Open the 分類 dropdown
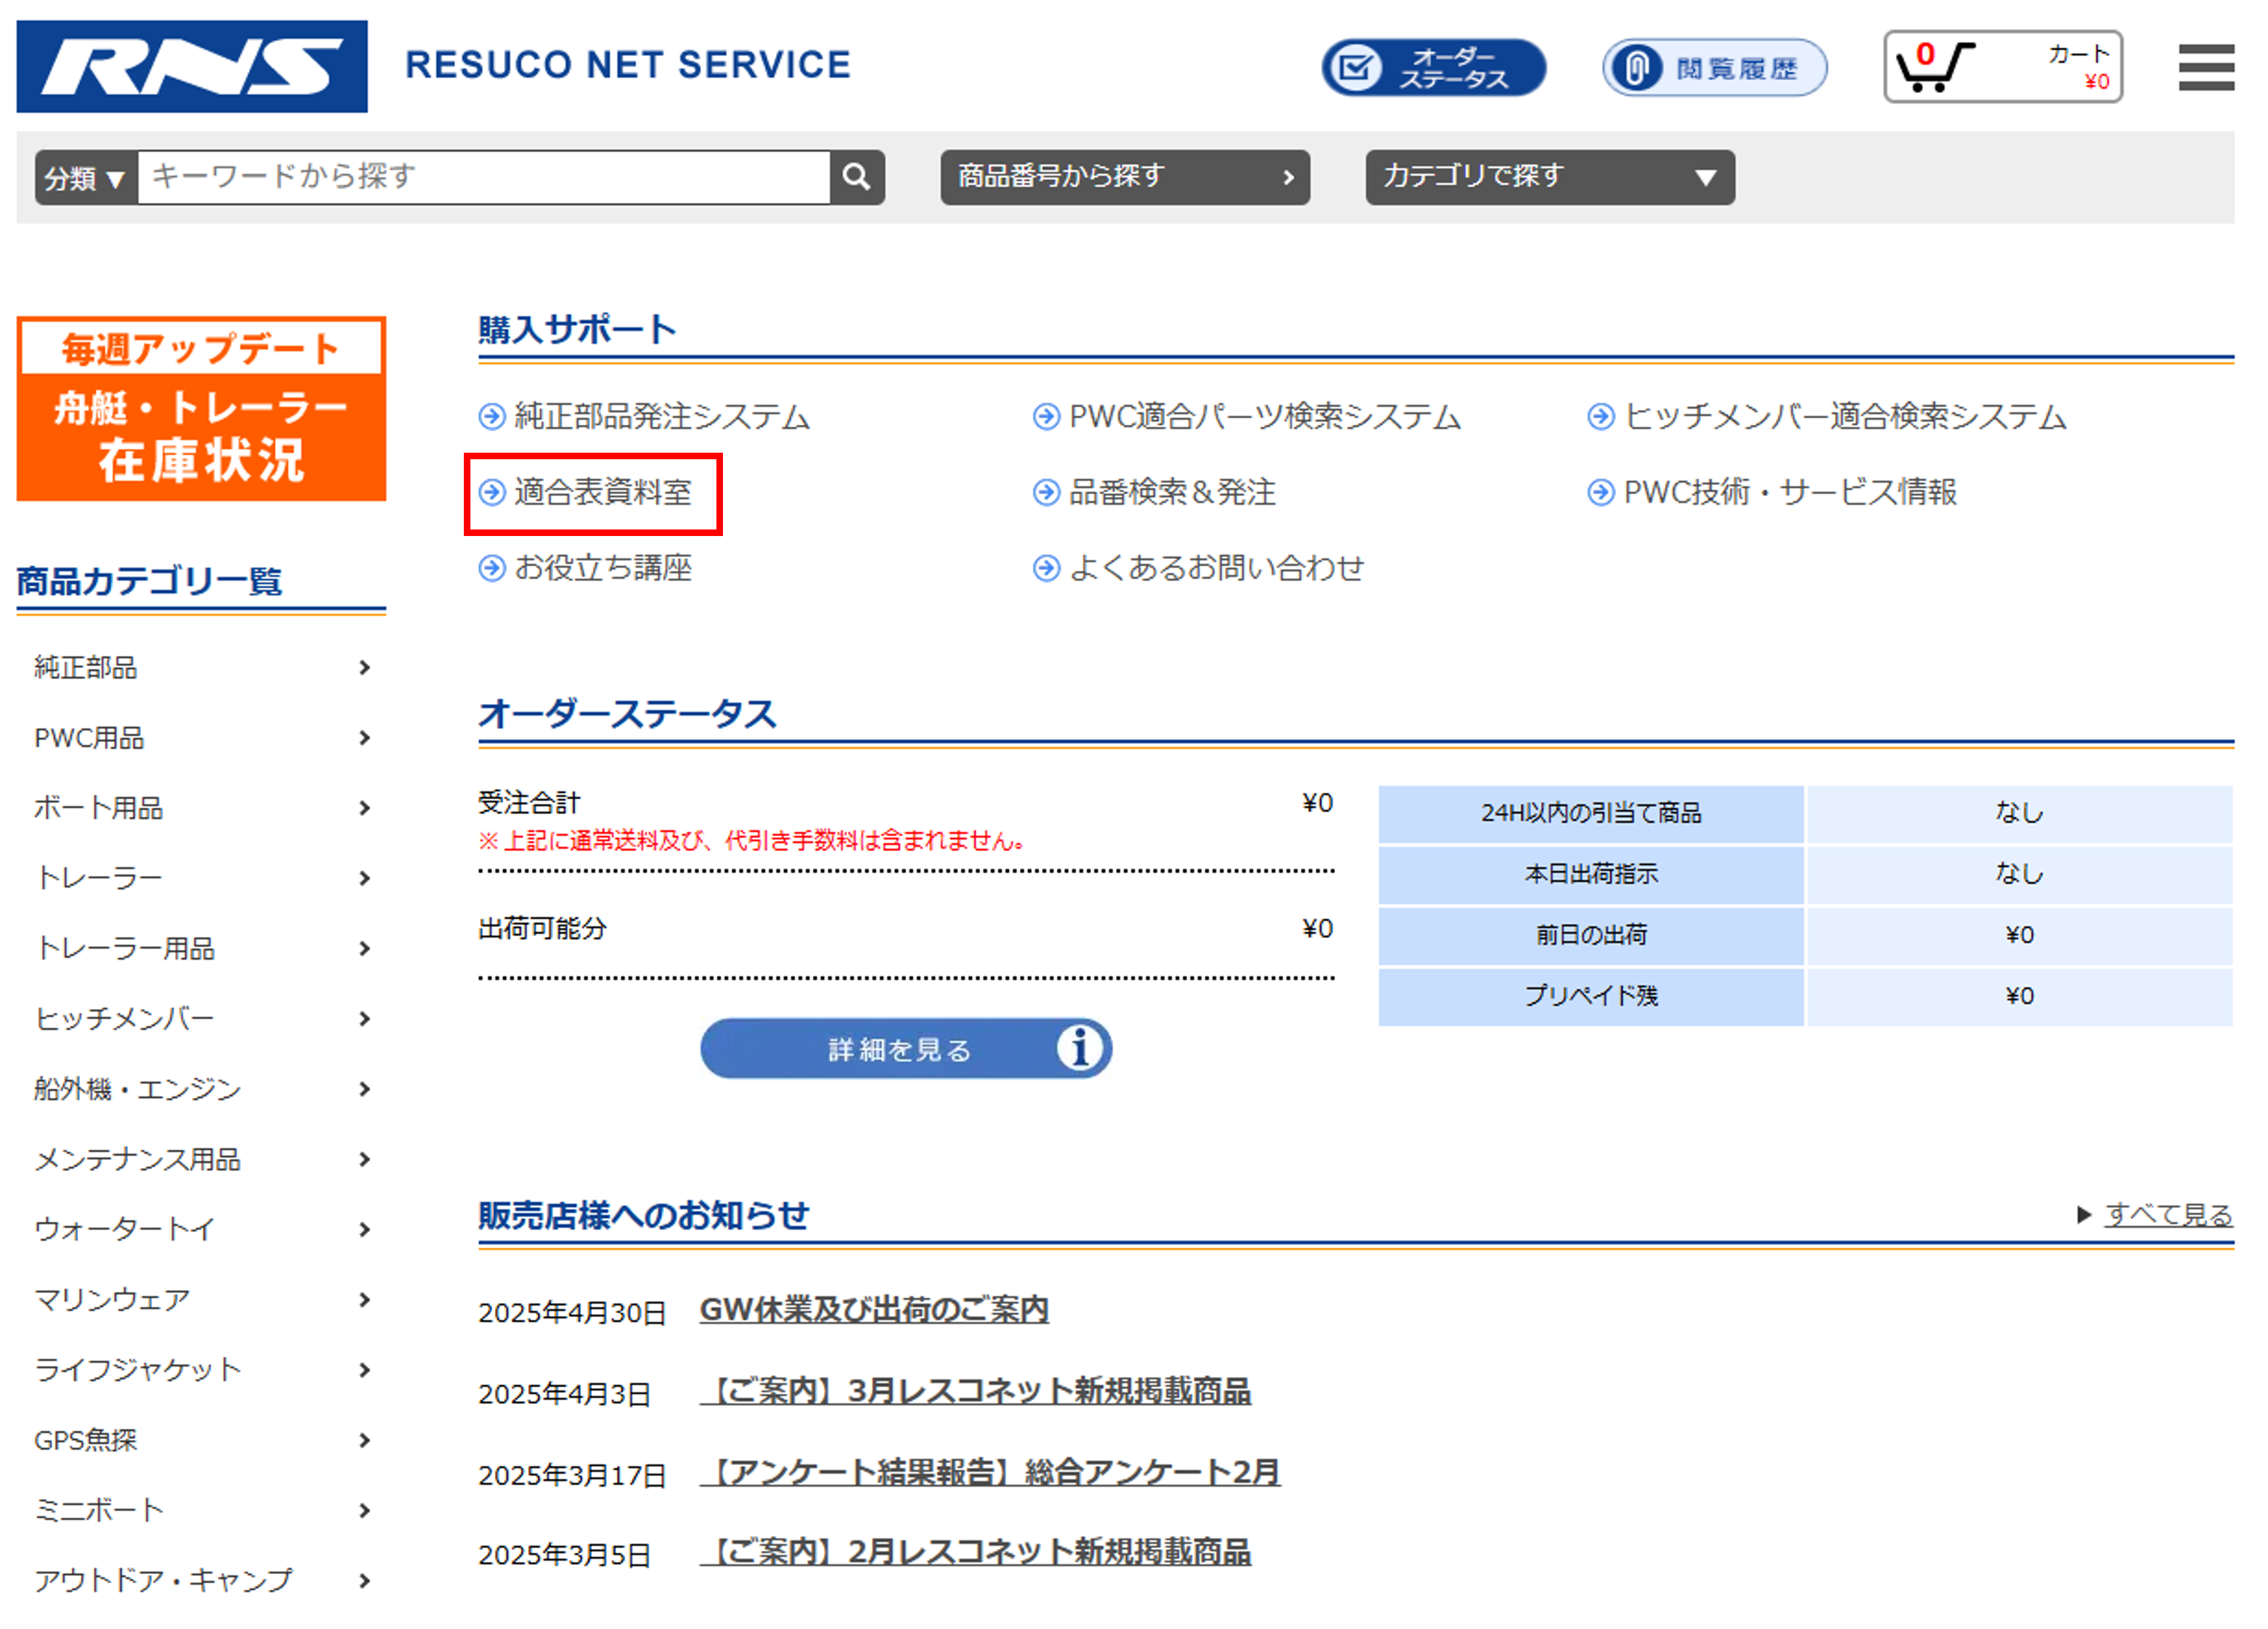The image size is (2268, 1629). click(x=85, y=178)
